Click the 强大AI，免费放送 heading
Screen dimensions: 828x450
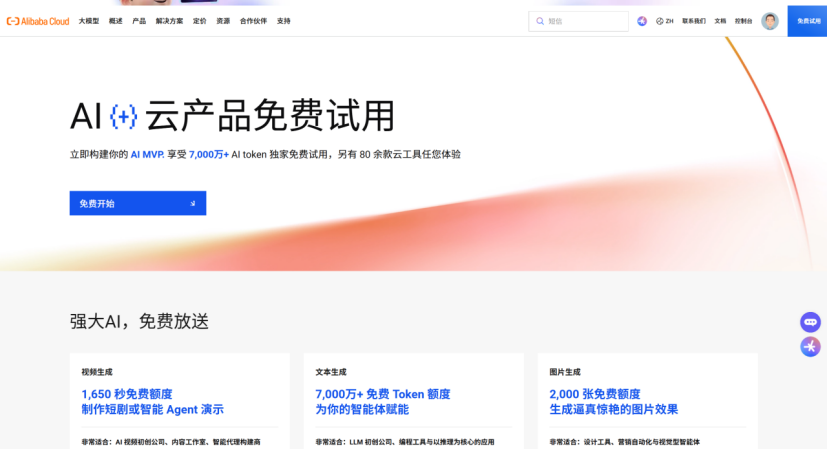coord(139,321)
